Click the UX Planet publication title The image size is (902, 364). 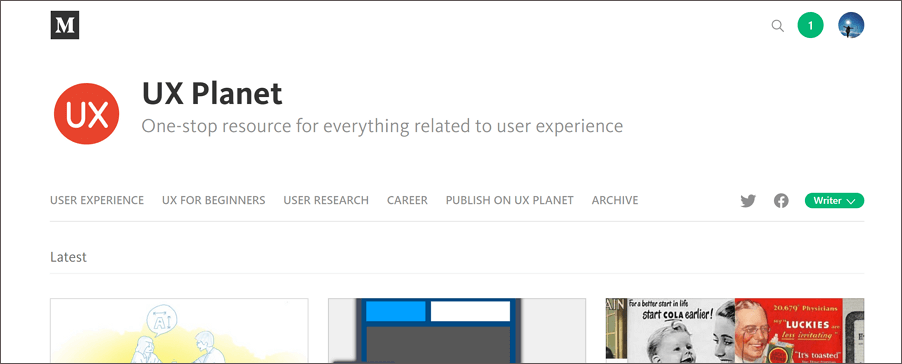[x=212, y=93]
